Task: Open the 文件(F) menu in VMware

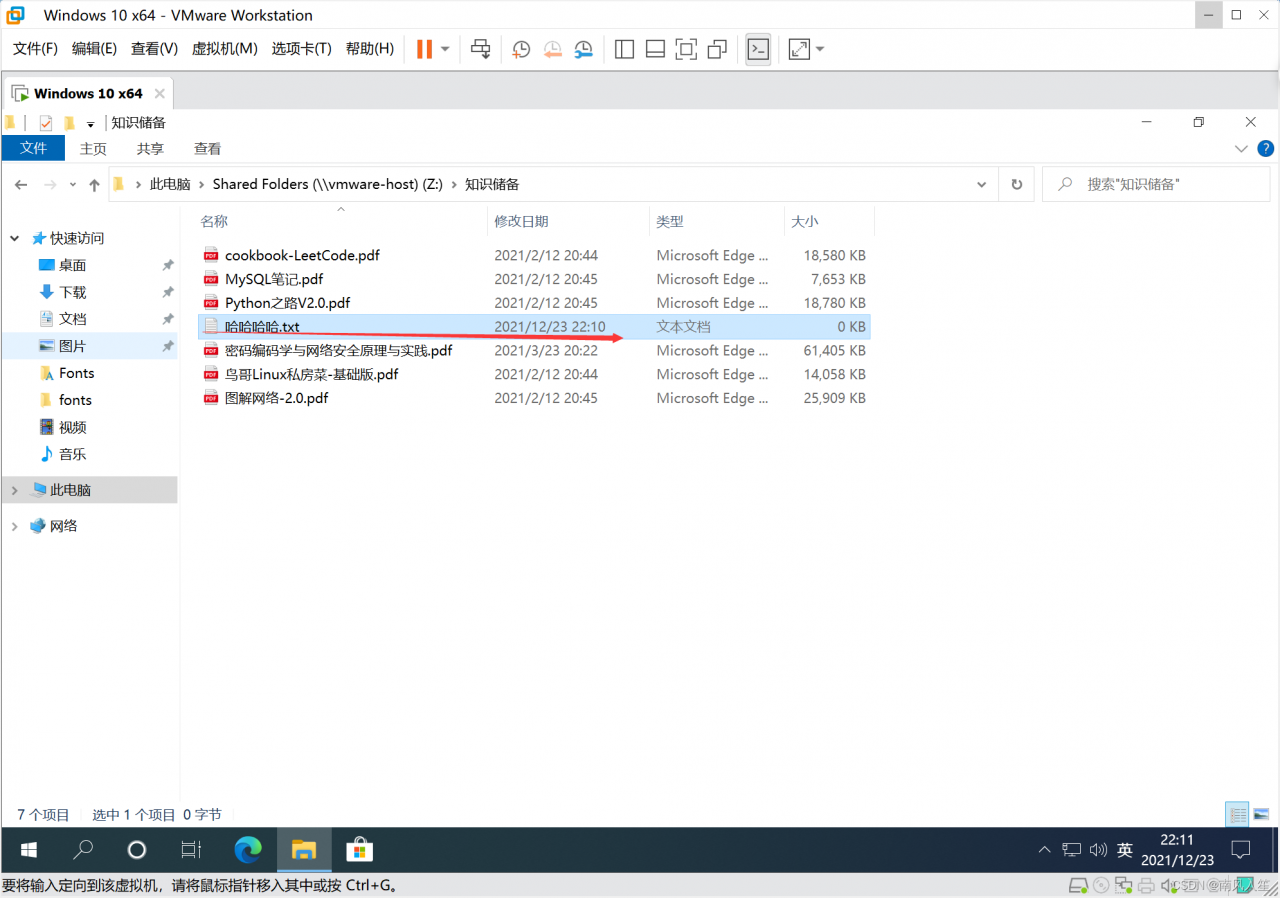Action: pos(35,49)
